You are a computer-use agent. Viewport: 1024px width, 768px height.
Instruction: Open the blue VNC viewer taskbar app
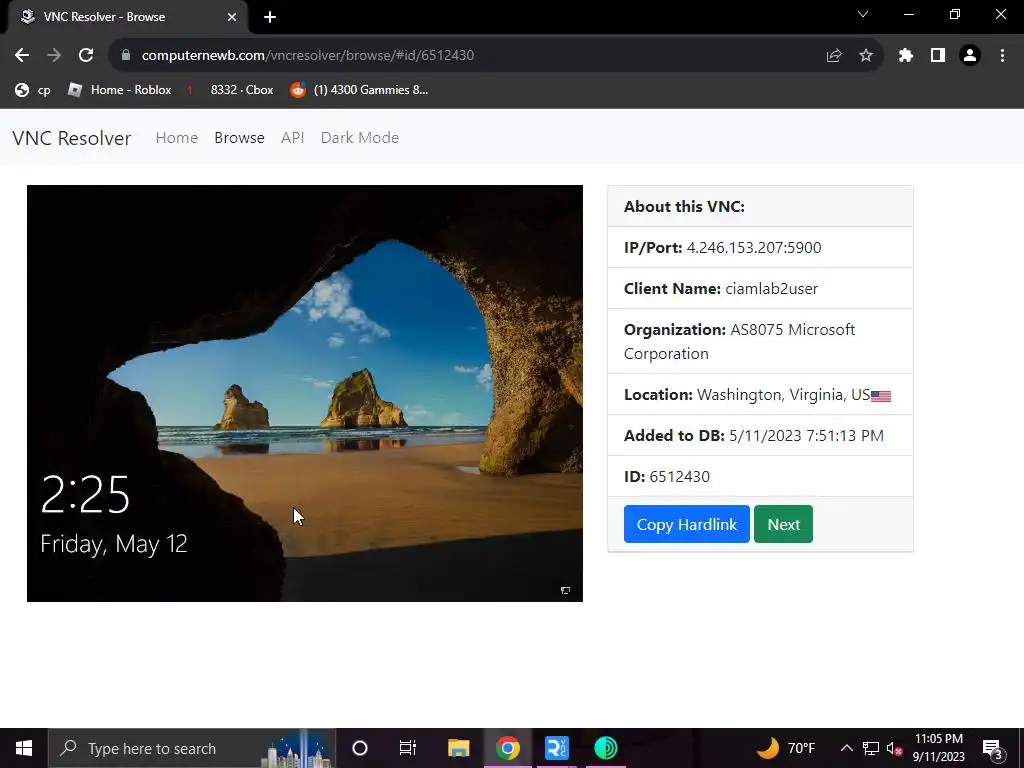(x=556, y=748)
